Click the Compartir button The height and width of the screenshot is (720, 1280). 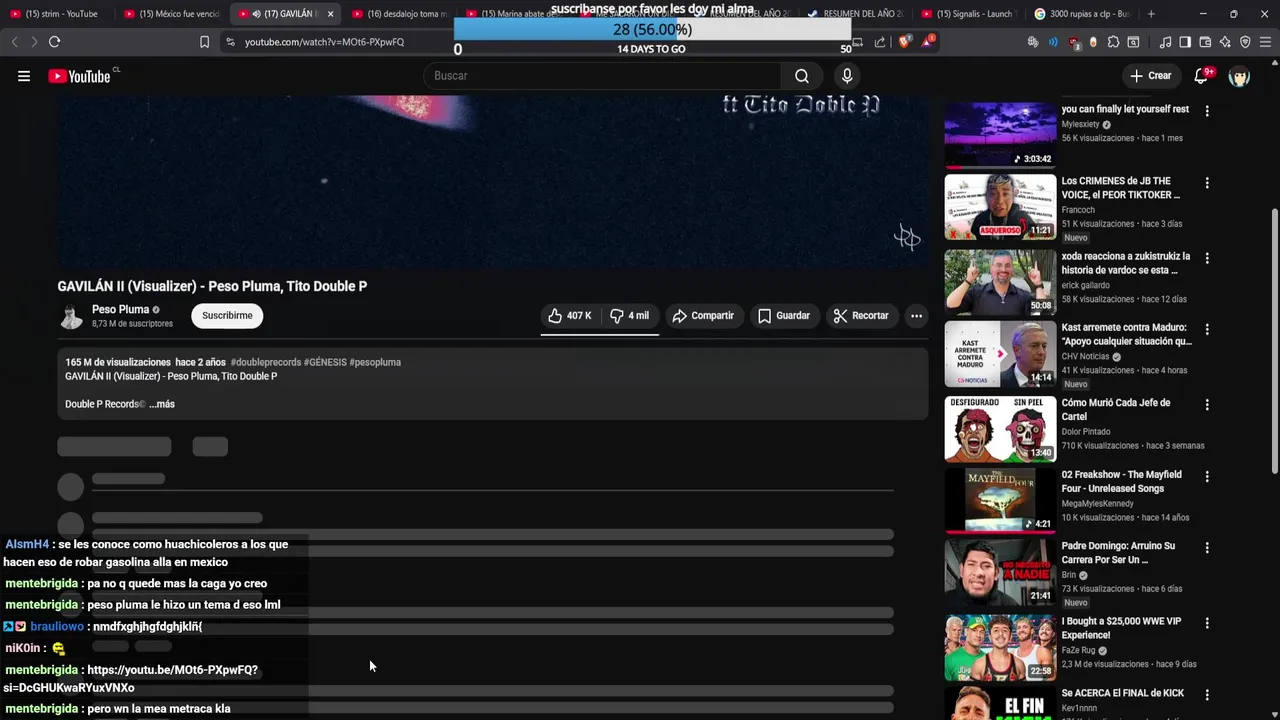coord(703,316)
